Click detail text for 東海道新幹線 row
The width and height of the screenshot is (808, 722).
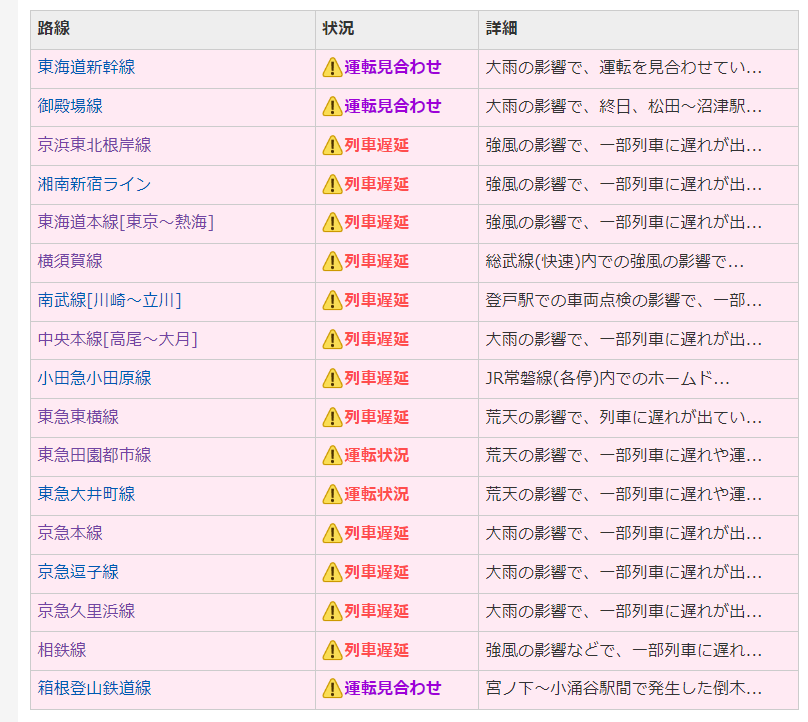point(624,68)
